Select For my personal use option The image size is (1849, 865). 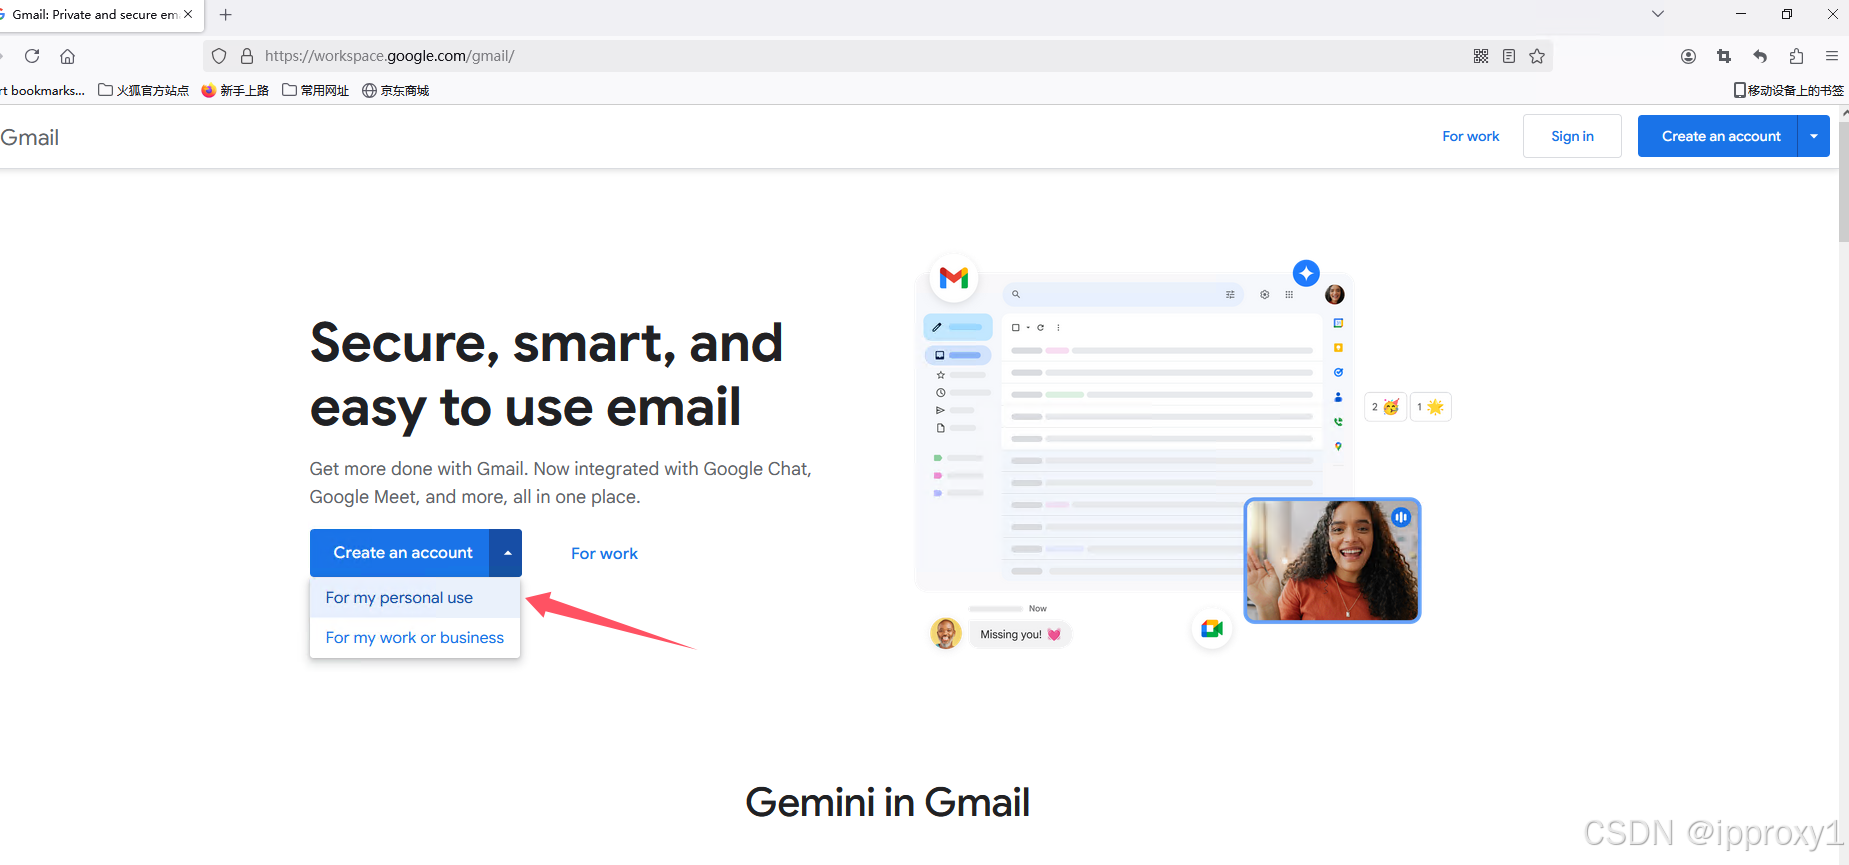[x=415, y=598]
